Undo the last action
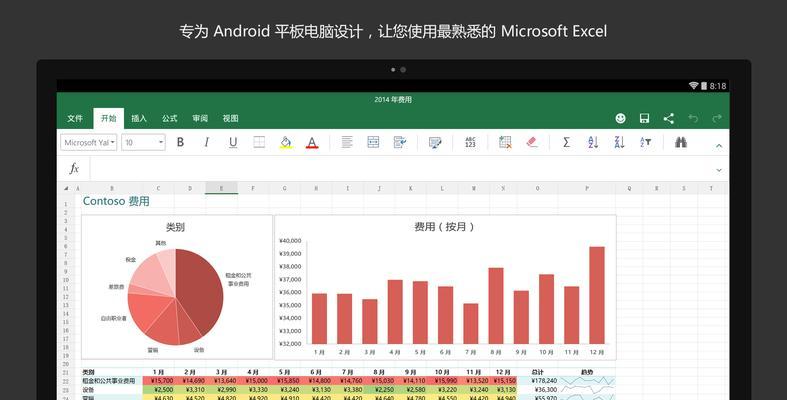Image resolution: width=787 pixels, height=400 pixels. [693, 118]
